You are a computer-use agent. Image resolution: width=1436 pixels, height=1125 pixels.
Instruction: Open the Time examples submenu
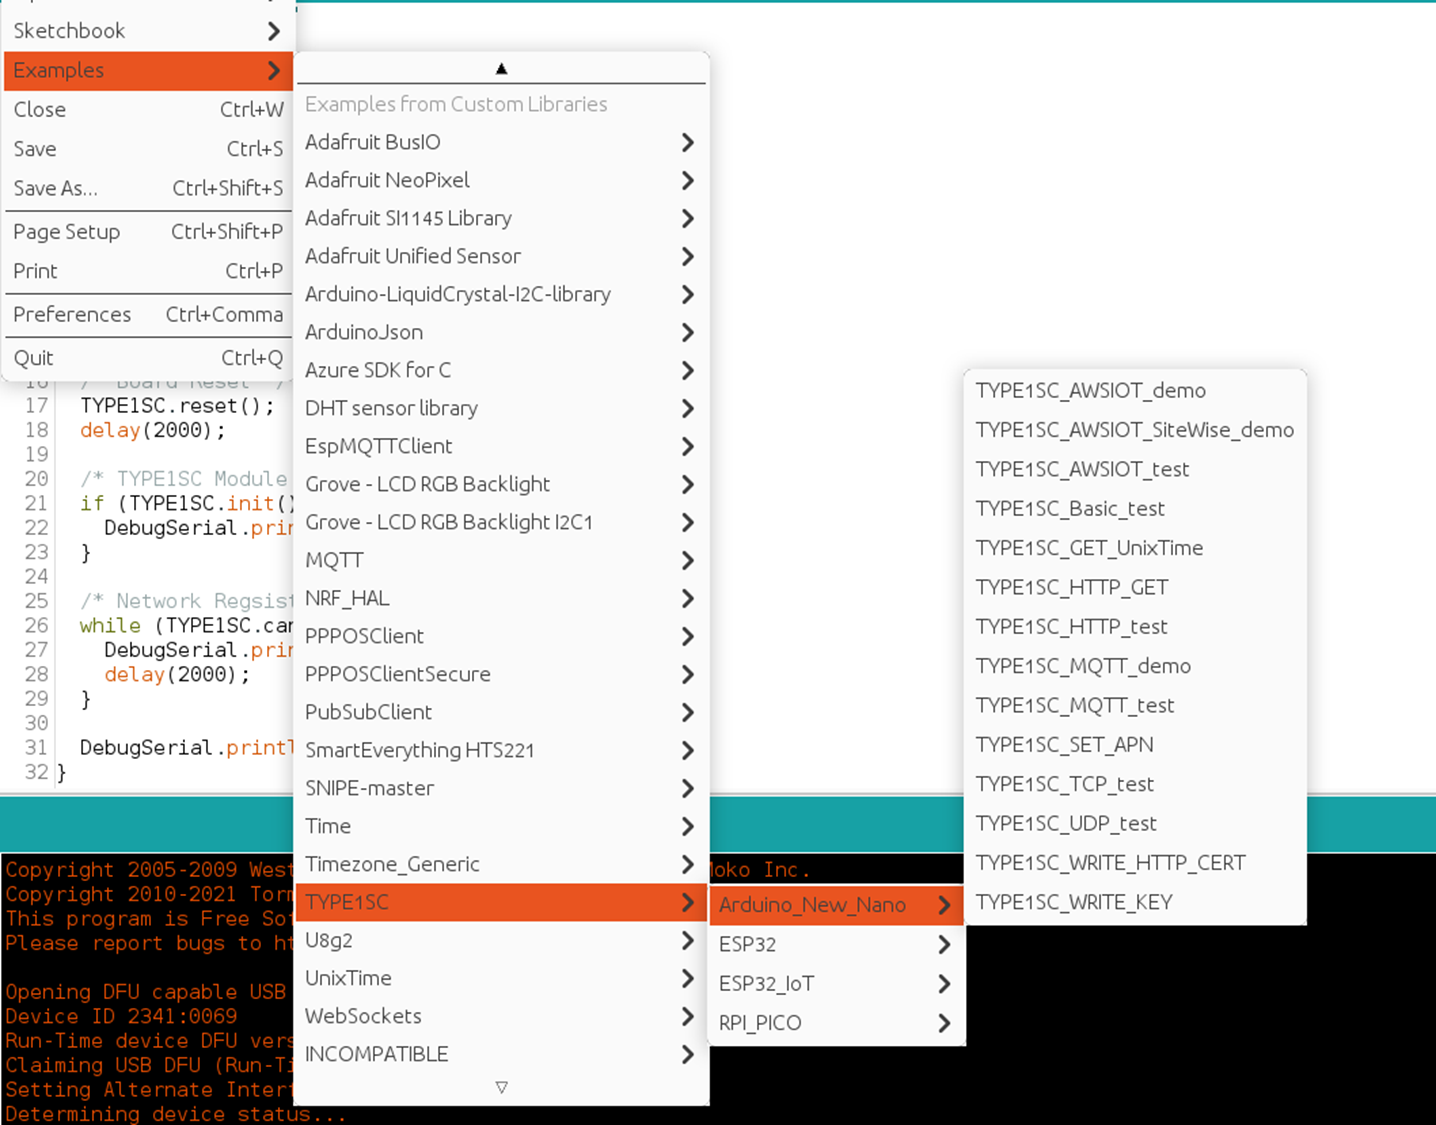pyautogui.click(x=502, y=827)
